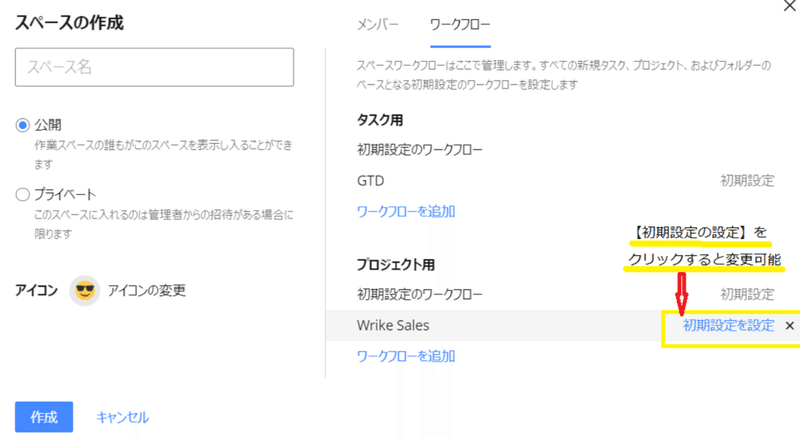Add workflow under プロジェクト用 section
Screen dimensions: 800x438
pyautogui.click(x=406, y=356)
